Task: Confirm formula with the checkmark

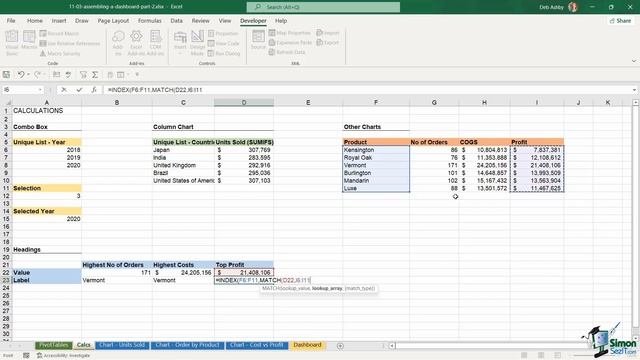Action: (x=79, y=90)
